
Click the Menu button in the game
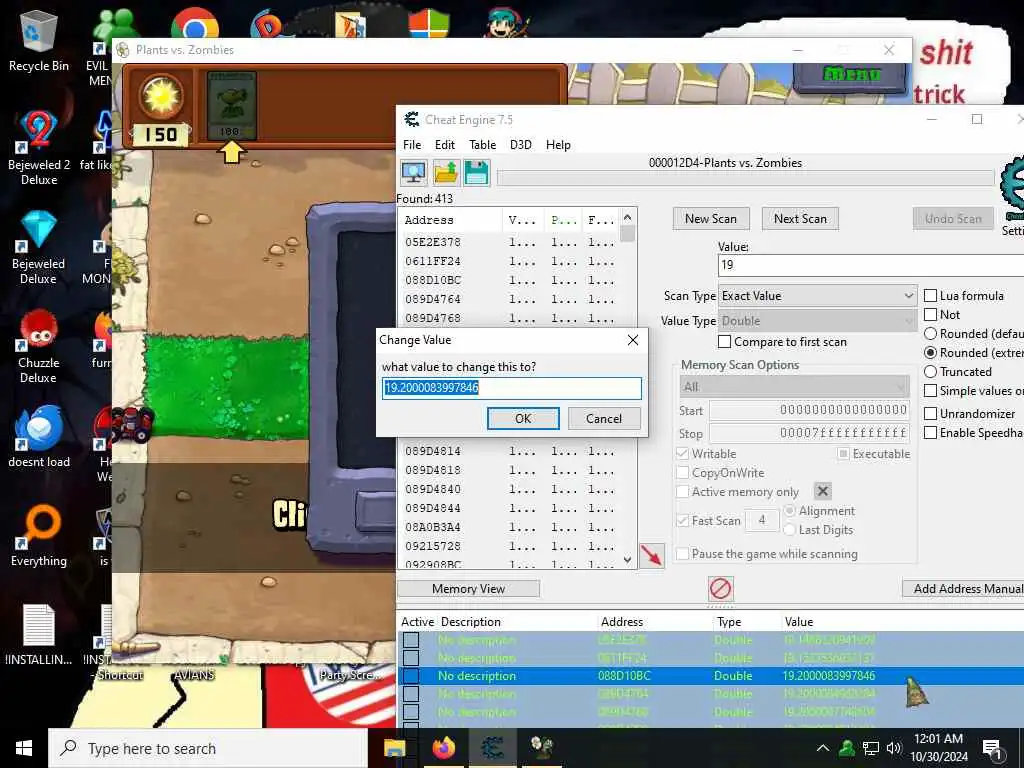point(852,74)
